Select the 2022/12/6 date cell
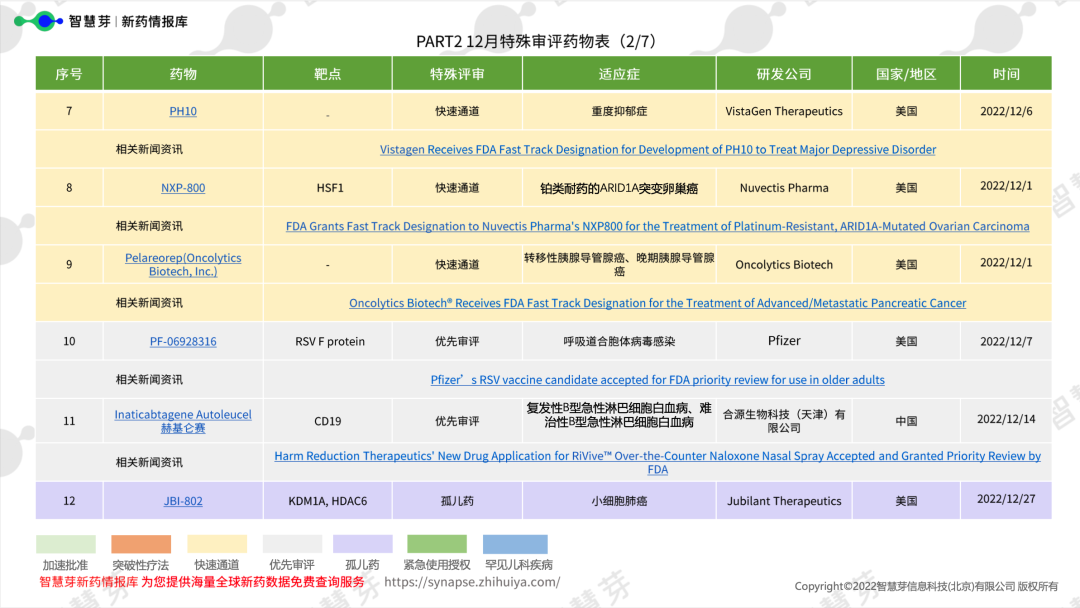 click(x=1006, y=111)
